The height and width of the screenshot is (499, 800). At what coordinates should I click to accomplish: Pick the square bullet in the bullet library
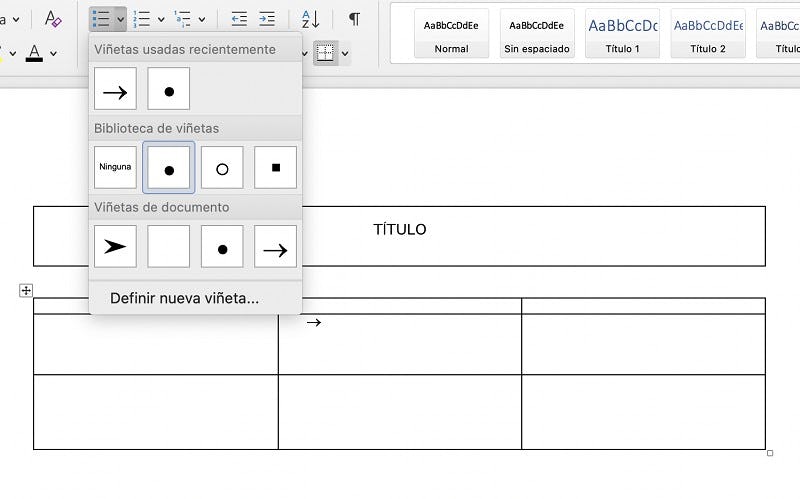pyautogui.click(x=275, y=167)
